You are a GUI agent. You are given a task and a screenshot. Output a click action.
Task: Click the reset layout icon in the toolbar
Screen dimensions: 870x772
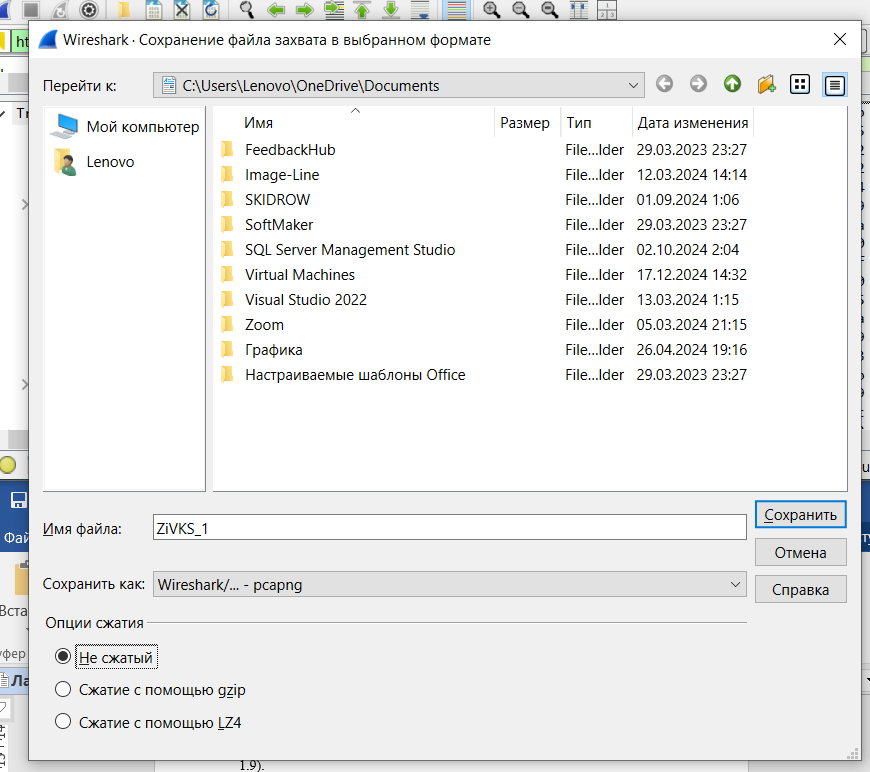click(607, 9)
